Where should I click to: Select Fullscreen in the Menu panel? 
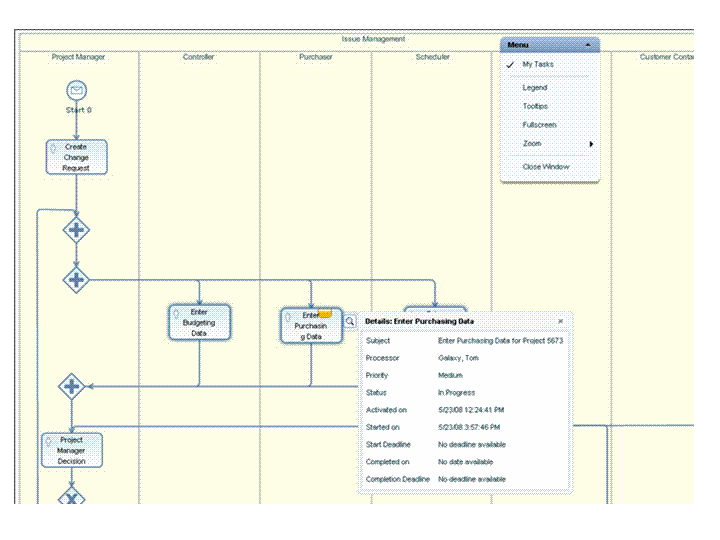click(539, 125)
